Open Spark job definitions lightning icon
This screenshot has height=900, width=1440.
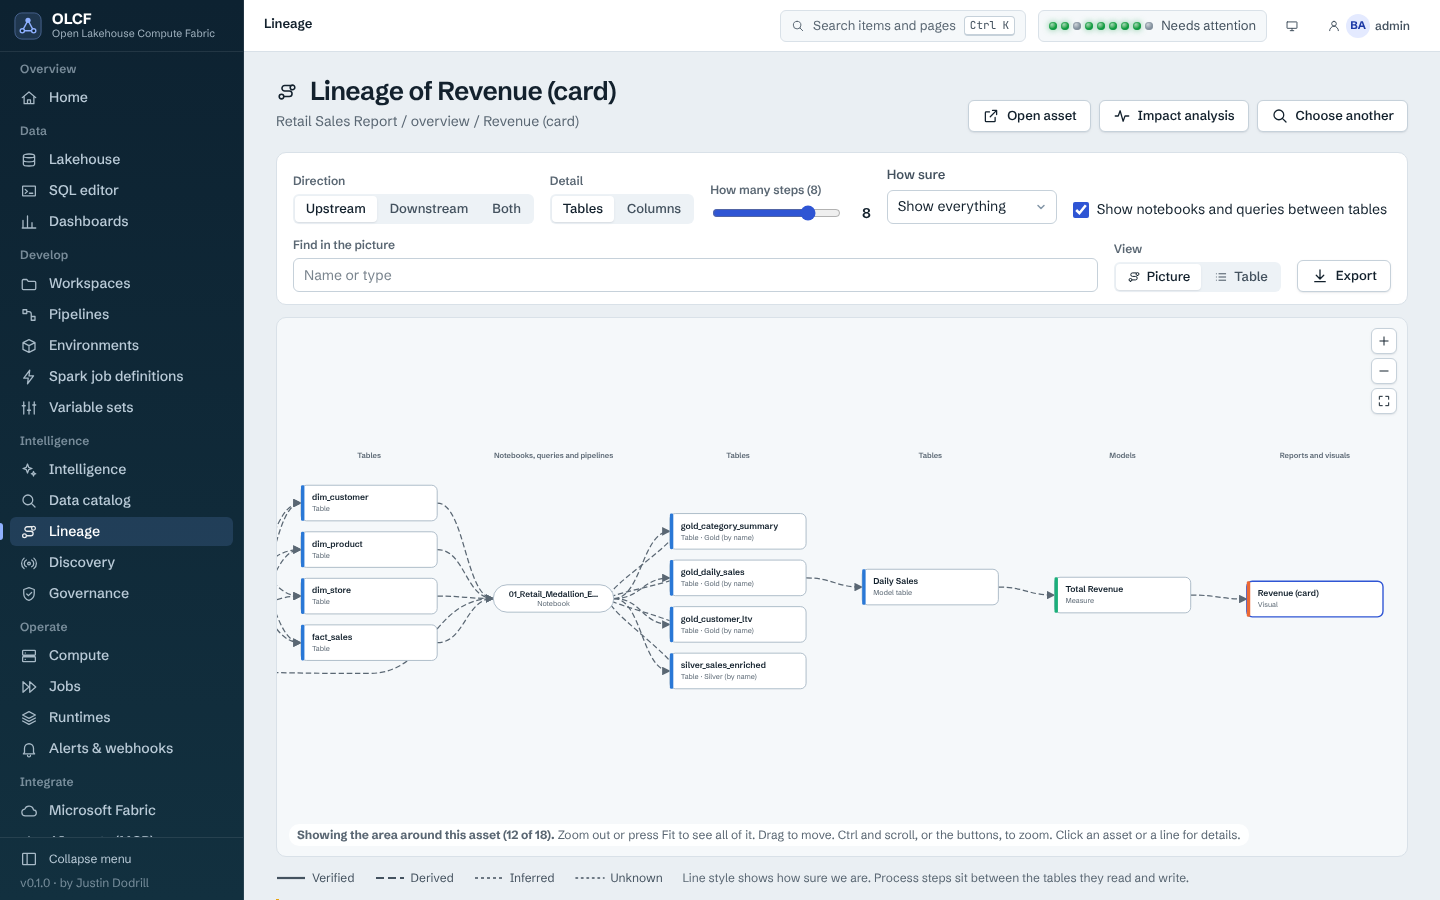29,376
